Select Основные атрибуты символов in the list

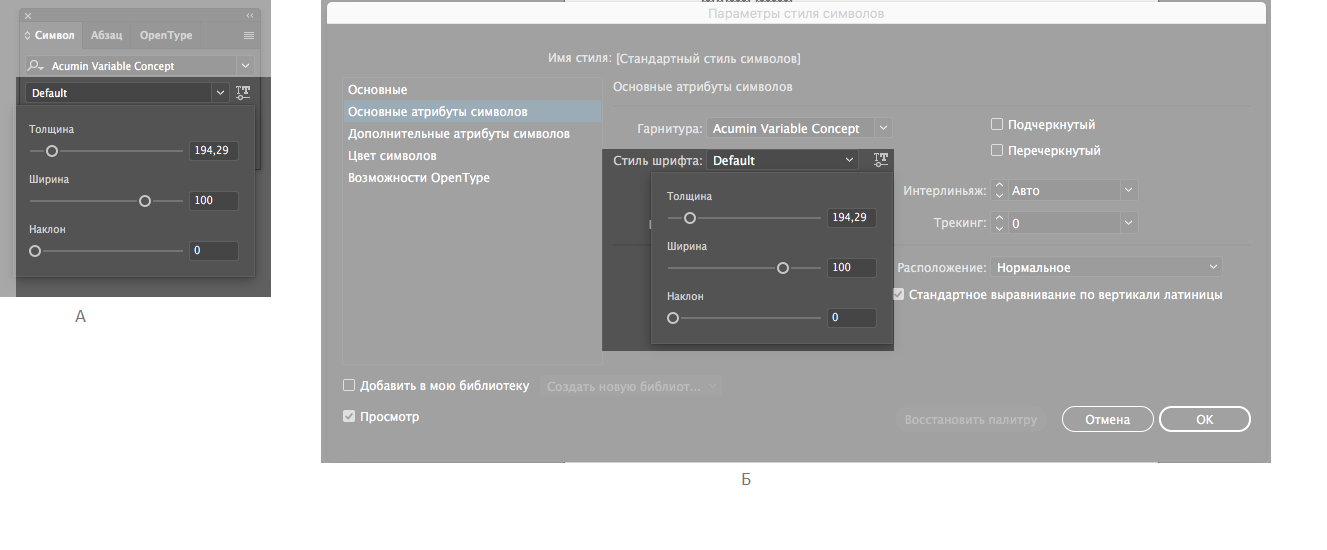[x=471, y=112]
